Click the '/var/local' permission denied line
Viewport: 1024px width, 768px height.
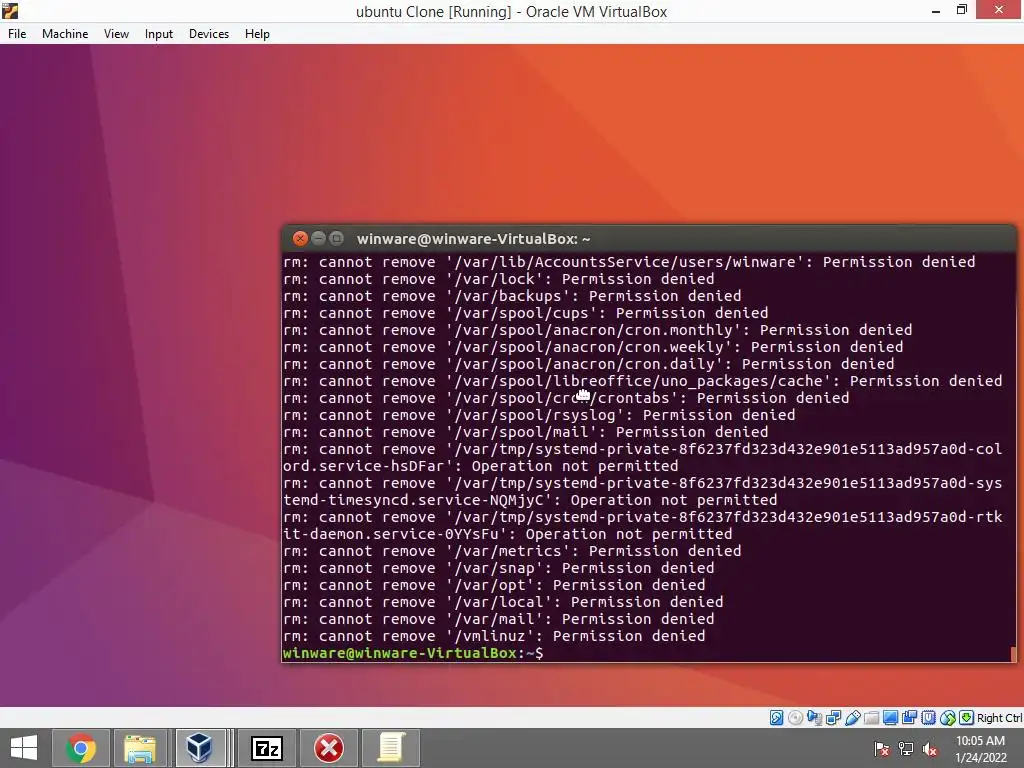(x=504, y=602)
